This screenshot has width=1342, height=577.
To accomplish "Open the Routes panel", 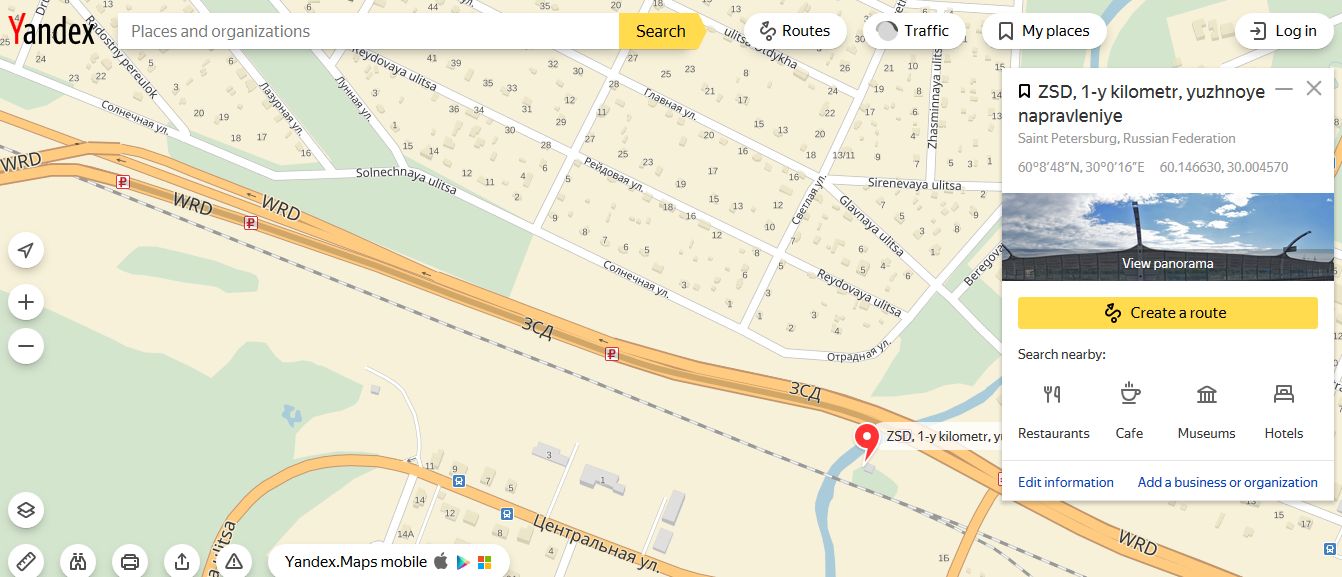I will [795, 31].
